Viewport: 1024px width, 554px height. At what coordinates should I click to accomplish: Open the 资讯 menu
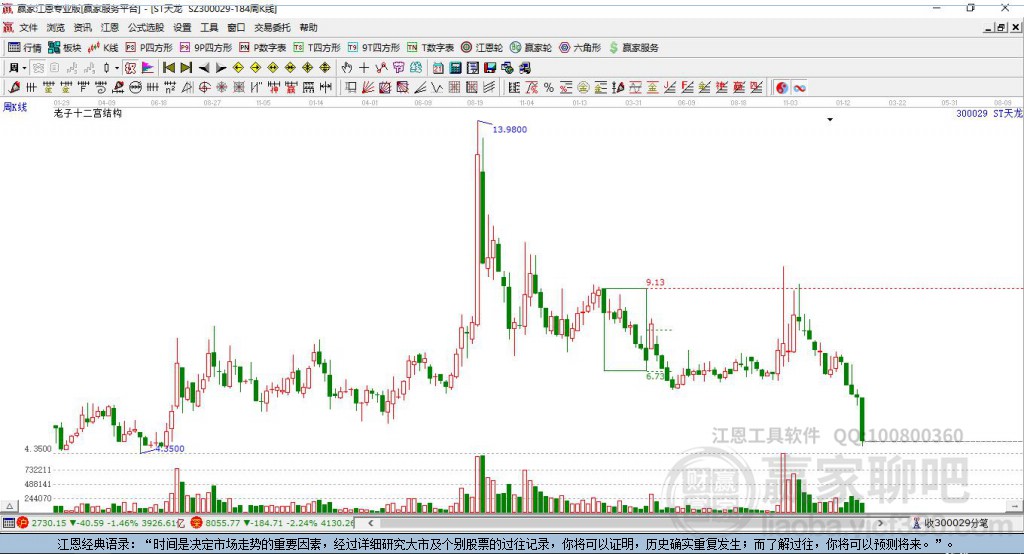(82, 27)
